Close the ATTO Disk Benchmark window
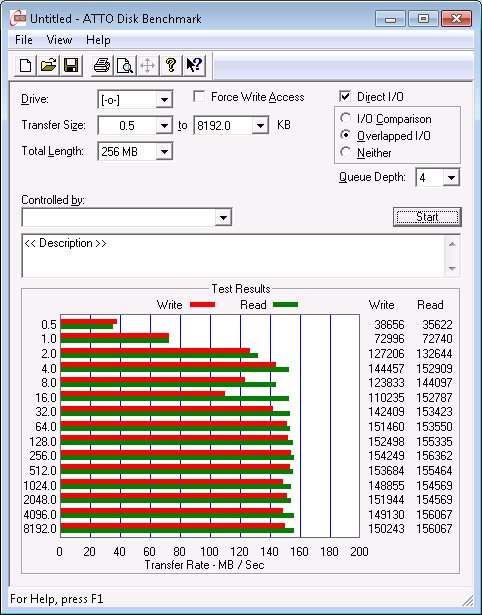Image resolution: width=482 pixels, height=615 pixels. pos(456,19)
